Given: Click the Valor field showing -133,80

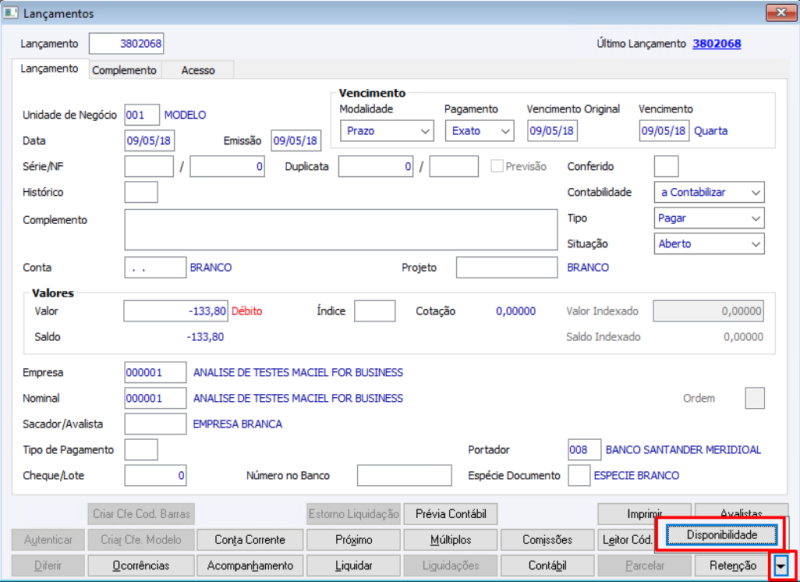Looking at the screenshot, I should [176, 311].
